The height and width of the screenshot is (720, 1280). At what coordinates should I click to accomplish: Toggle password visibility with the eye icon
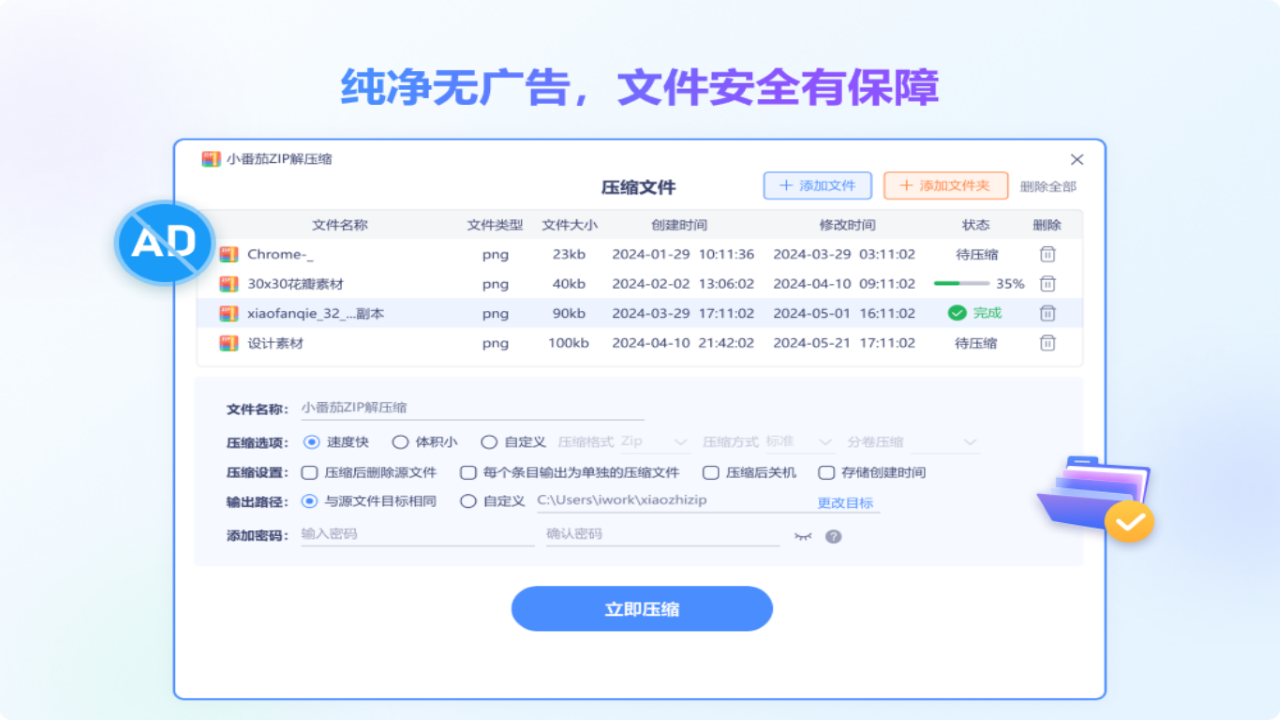tap(804, 537)
